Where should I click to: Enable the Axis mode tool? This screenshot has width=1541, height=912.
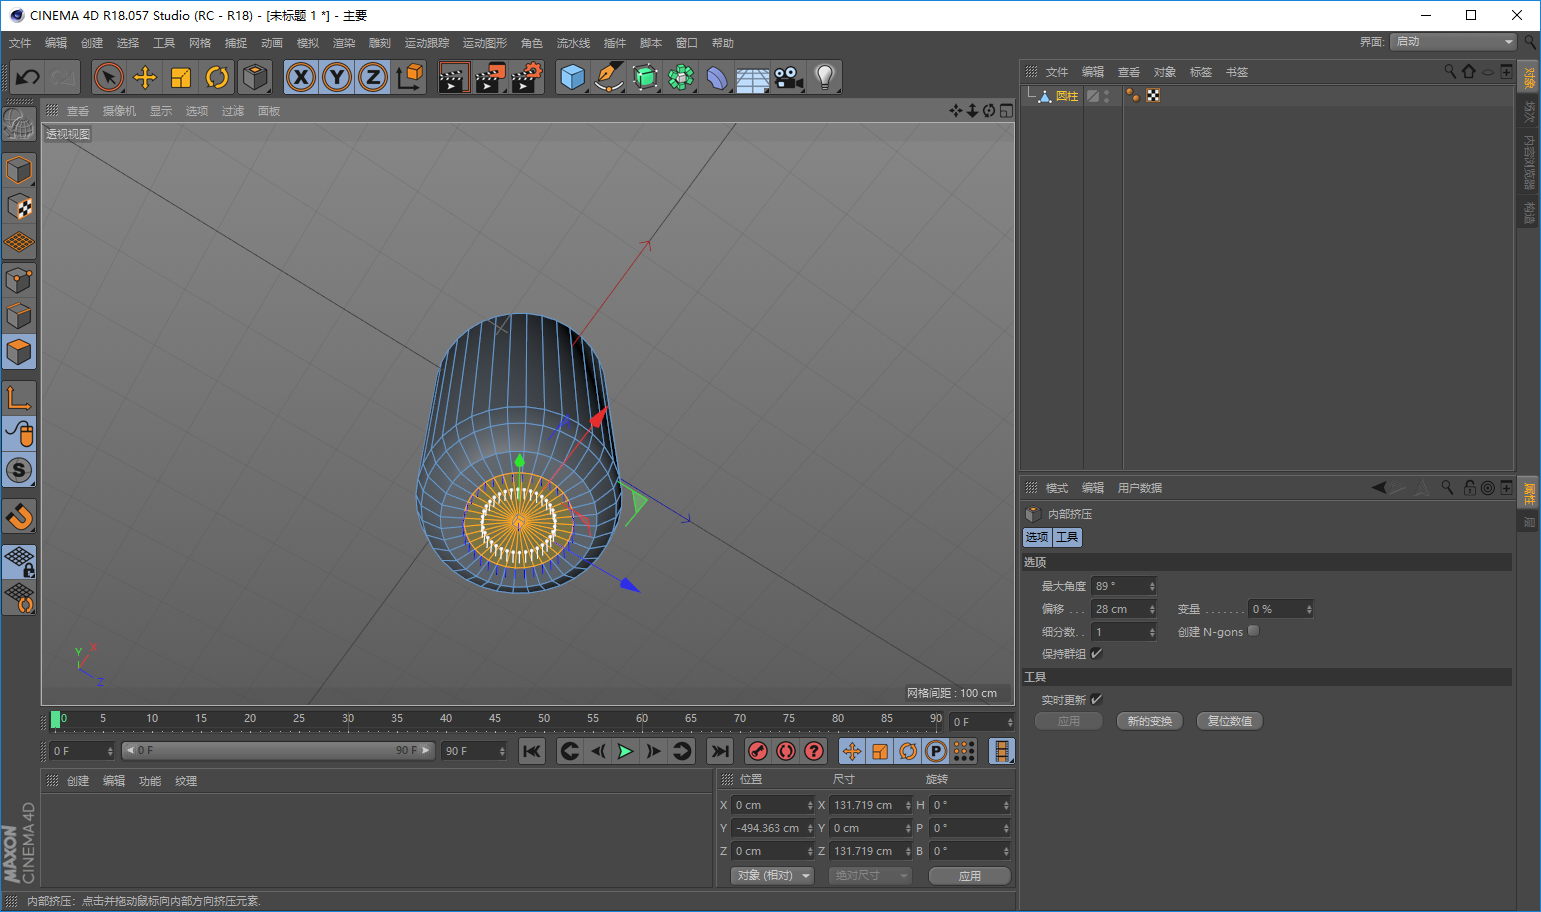tap(19, 398)
